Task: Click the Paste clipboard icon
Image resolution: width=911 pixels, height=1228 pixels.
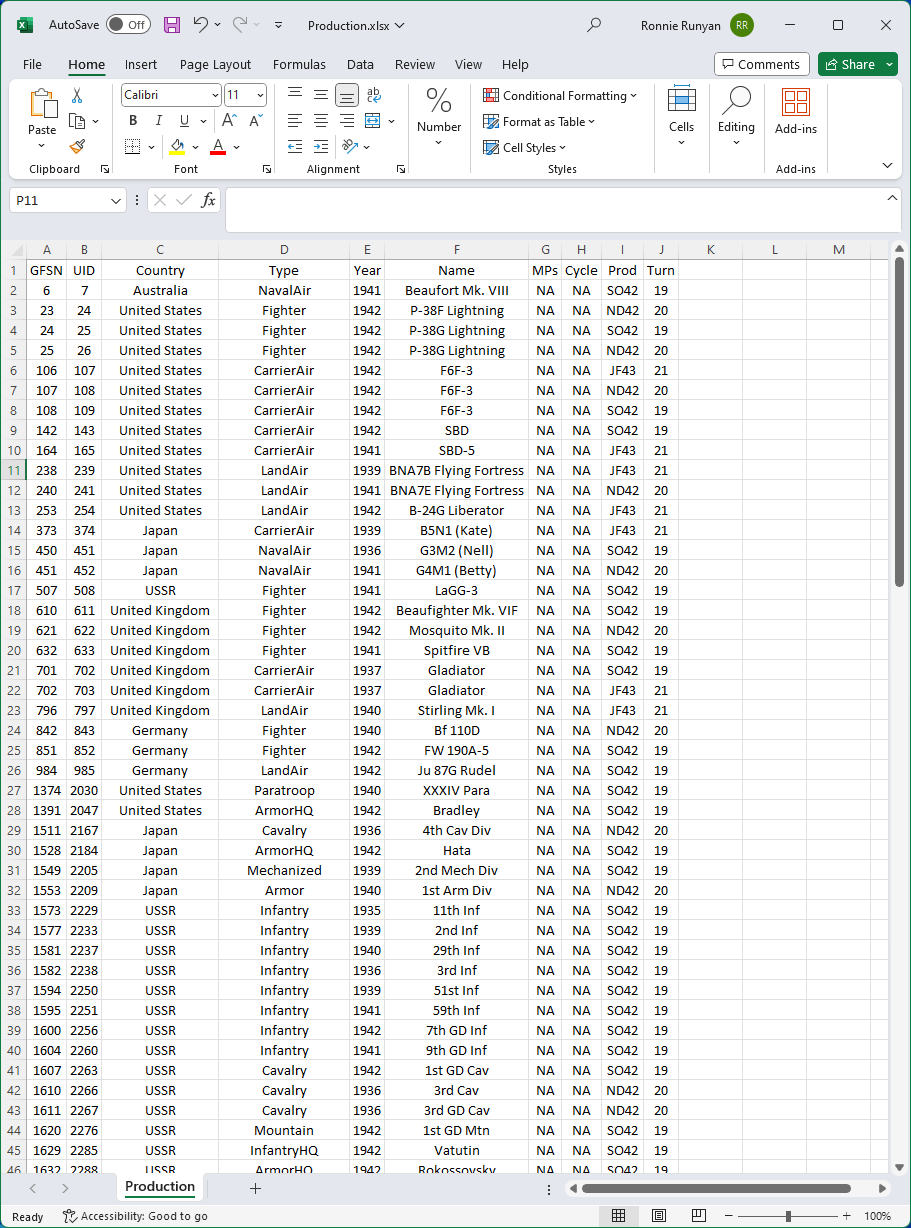Action: tap(42, 104)
